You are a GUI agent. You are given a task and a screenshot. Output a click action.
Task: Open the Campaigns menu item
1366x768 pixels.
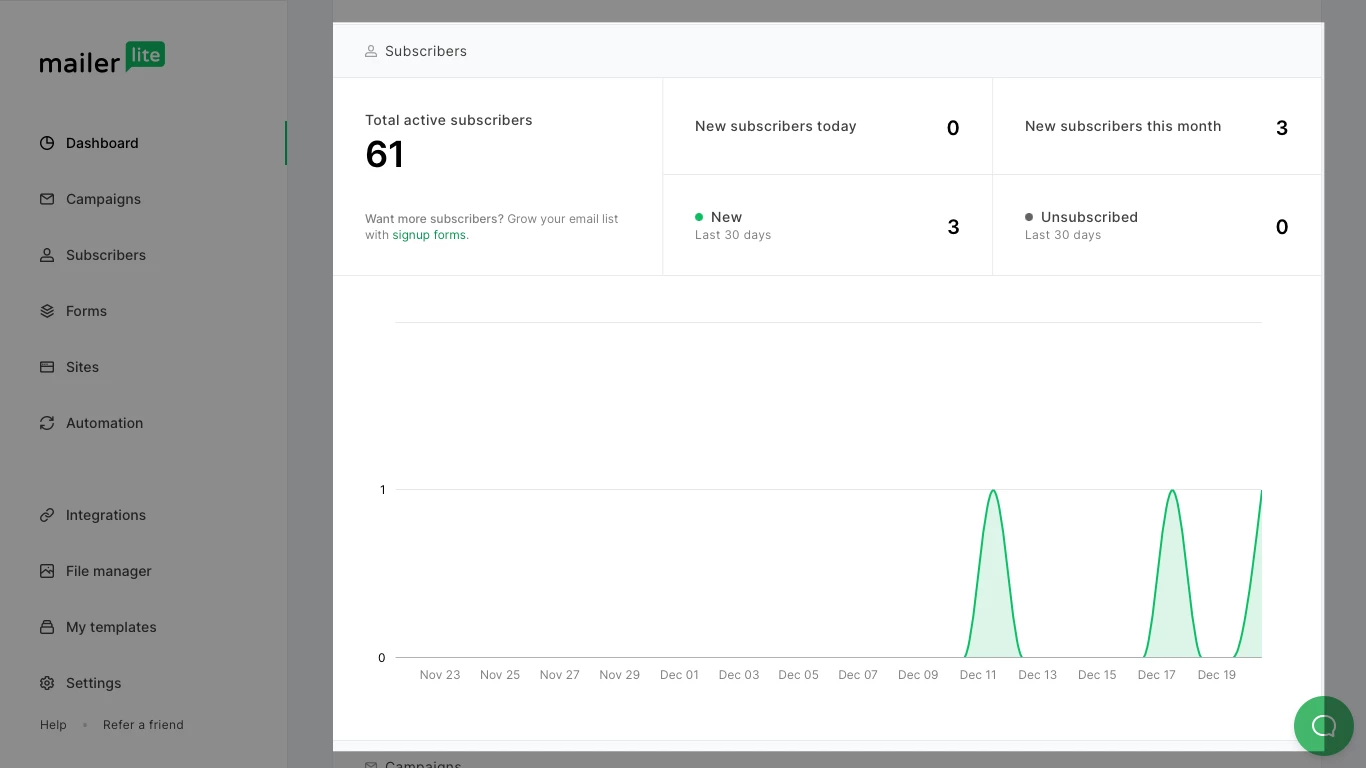click(103, 199)
